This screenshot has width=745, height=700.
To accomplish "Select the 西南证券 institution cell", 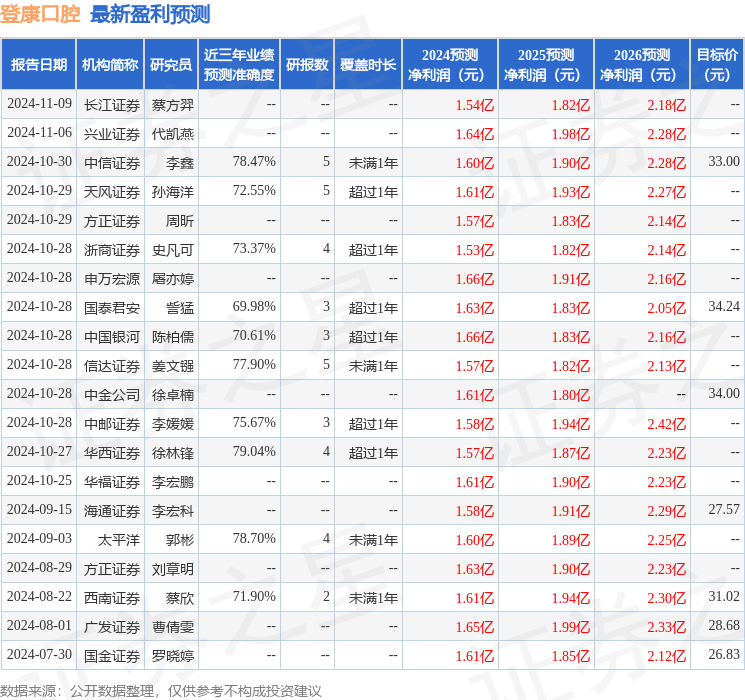I will [x=112, y=598].
